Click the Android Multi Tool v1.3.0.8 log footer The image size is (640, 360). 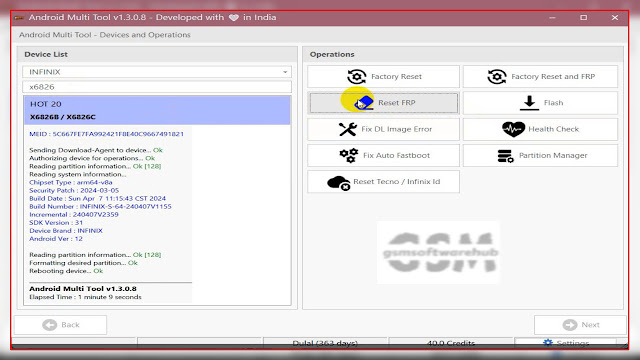(x=83, y=289)
